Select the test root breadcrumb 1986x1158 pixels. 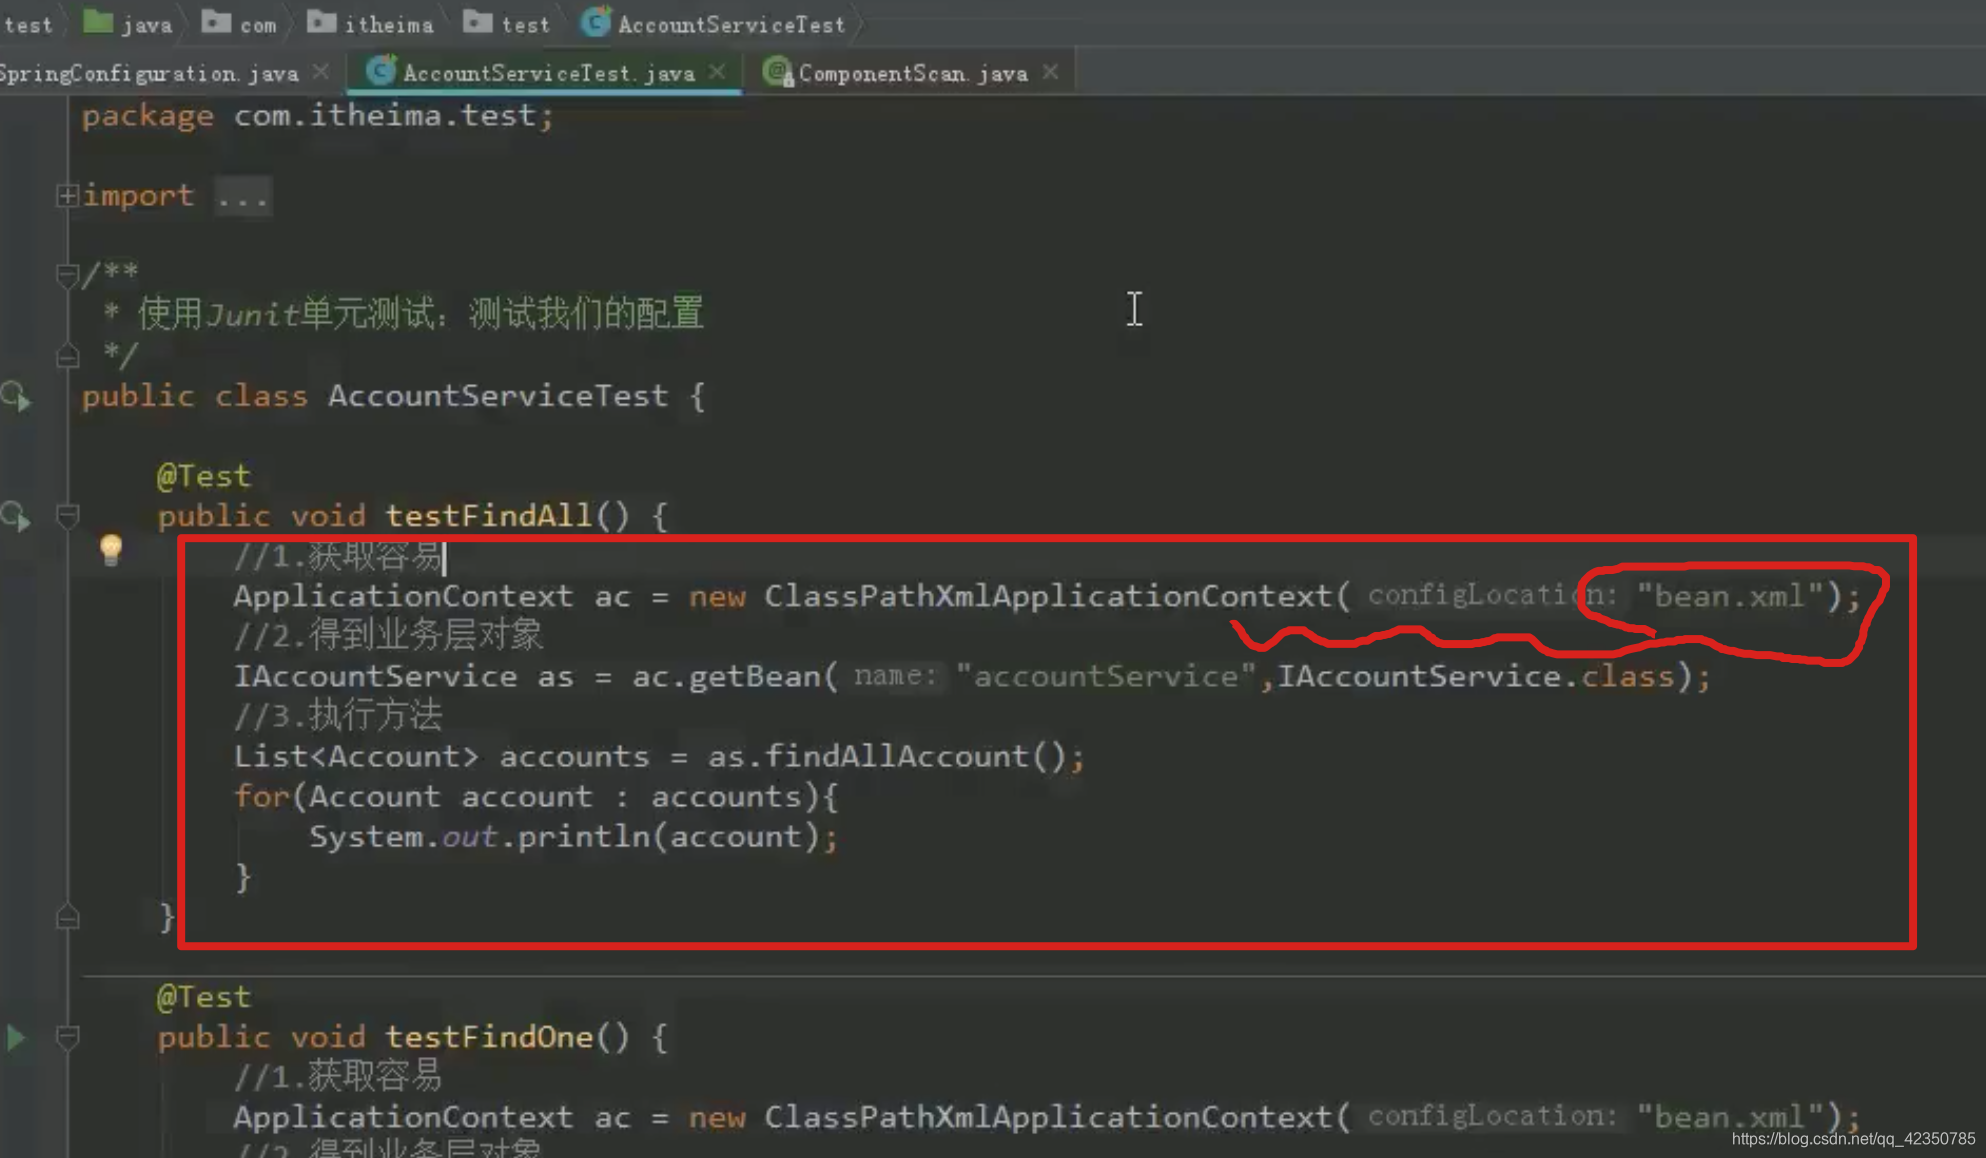[27, 24]
